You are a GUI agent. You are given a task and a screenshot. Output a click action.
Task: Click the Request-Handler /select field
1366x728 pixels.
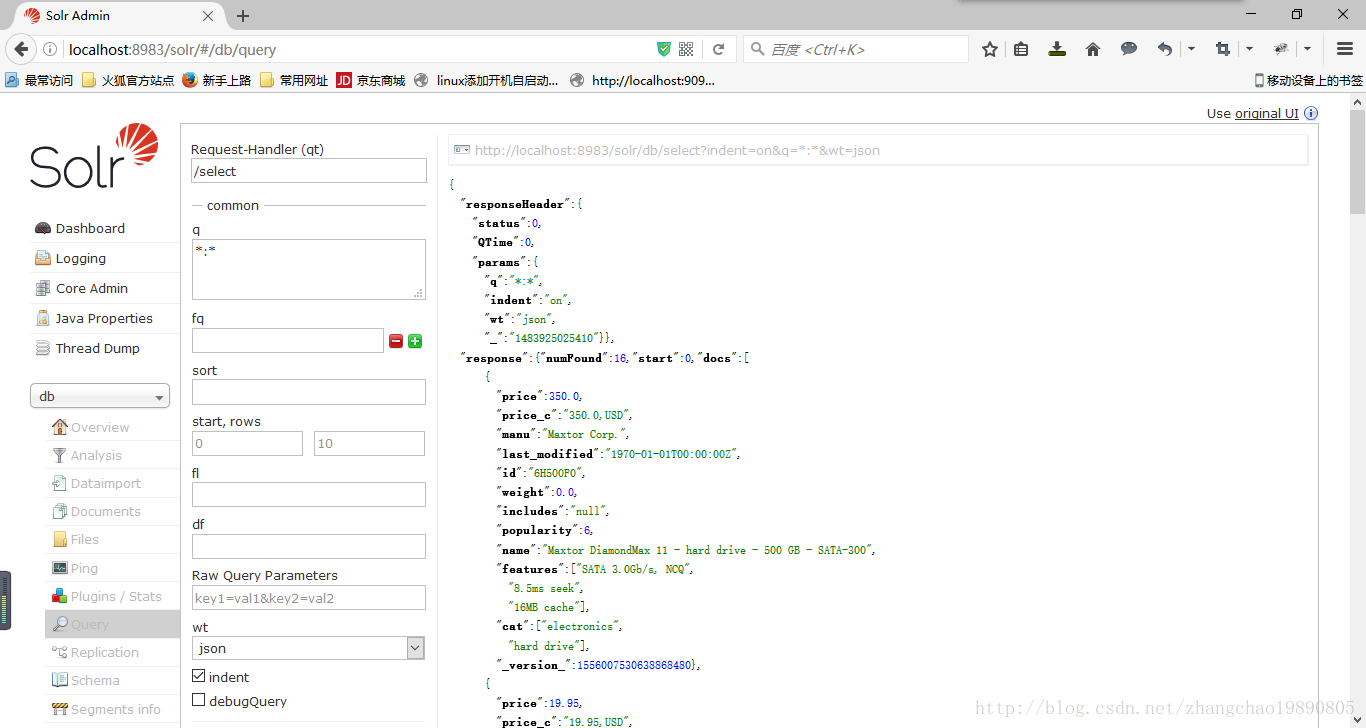[x=309, y=171]
